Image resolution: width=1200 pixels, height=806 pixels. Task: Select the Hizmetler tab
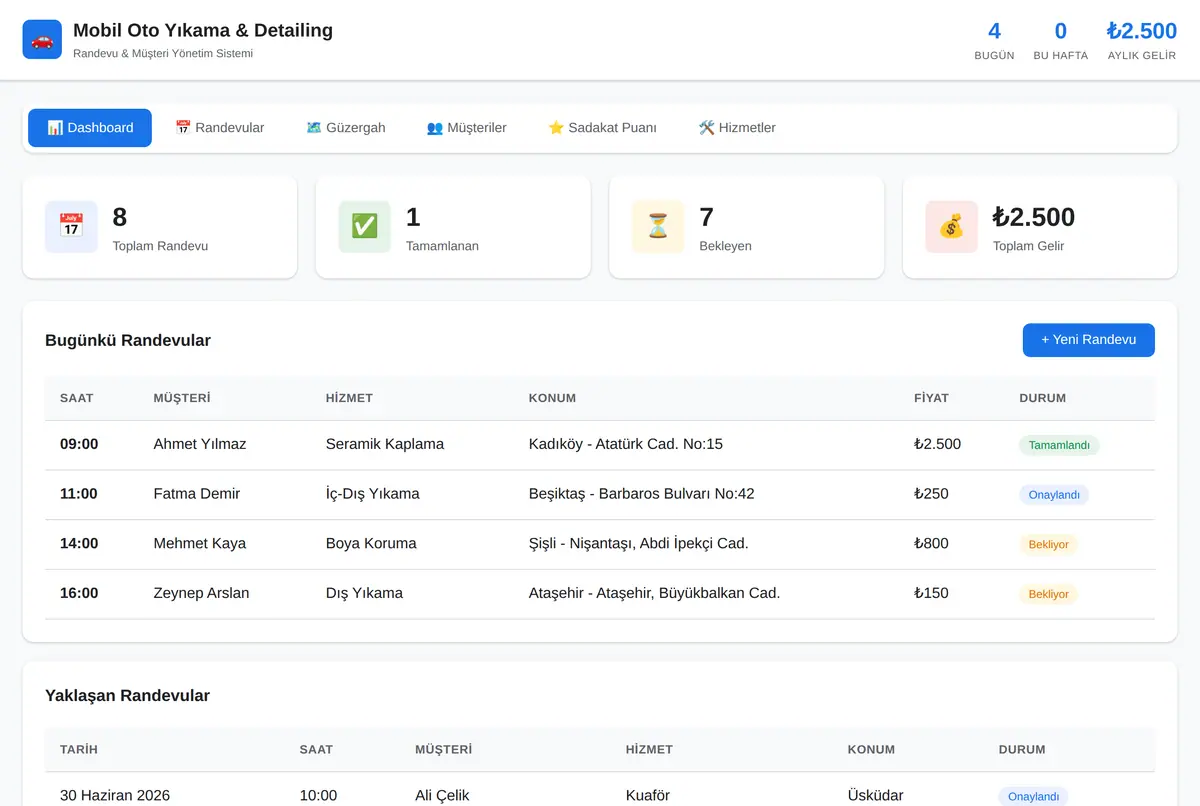737,128
